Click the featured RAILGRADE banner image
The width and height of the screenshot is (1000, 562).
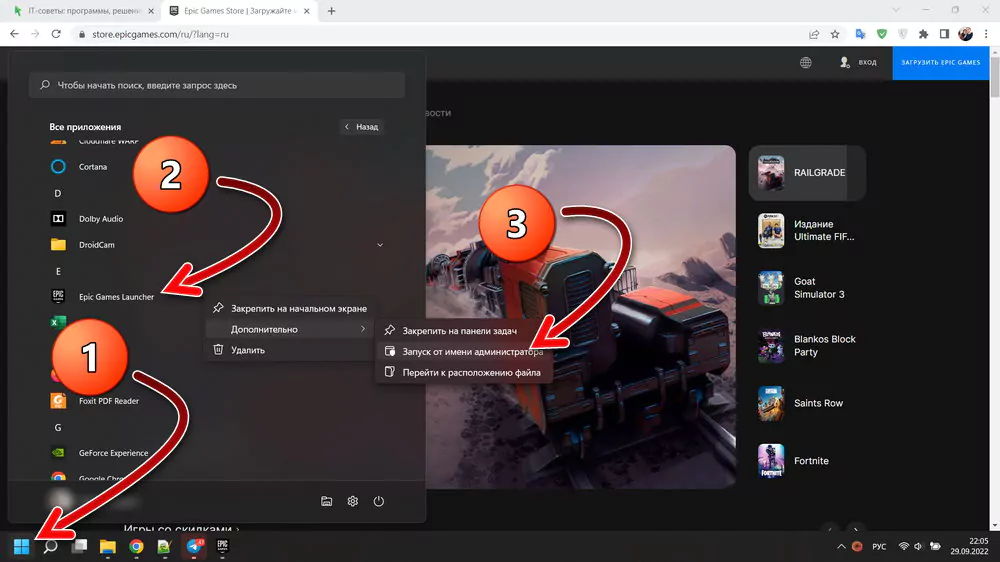(581, 317)
